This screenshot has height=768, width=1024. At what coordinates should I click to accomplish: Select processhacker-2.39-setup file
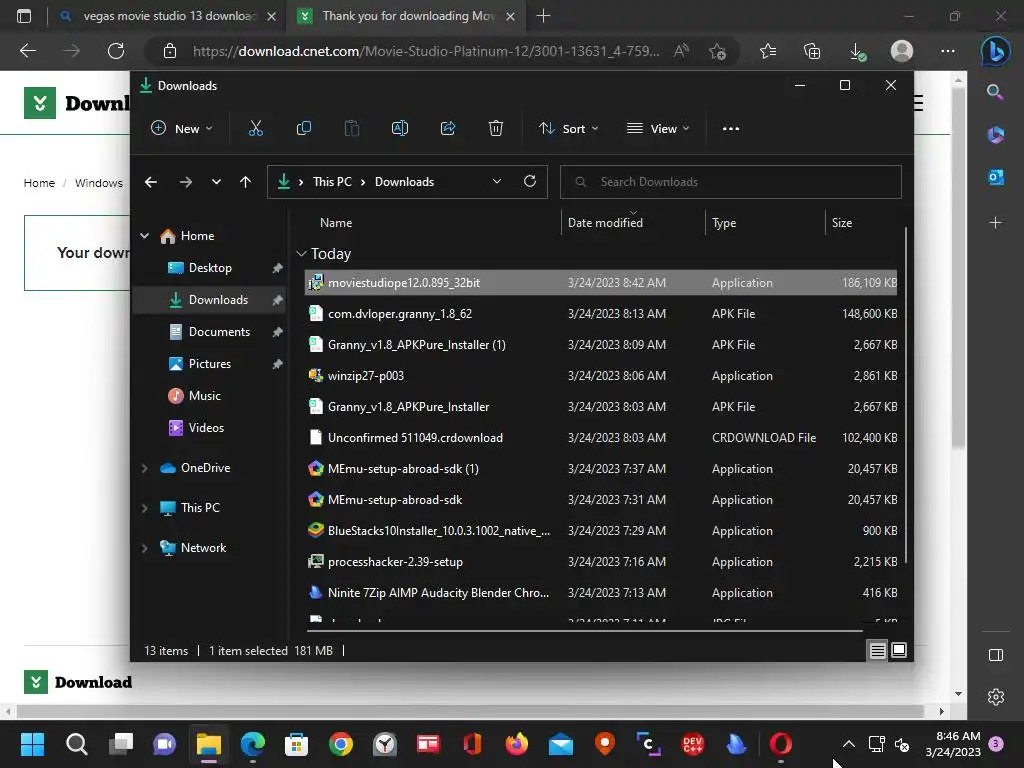[x=601, y=562]
